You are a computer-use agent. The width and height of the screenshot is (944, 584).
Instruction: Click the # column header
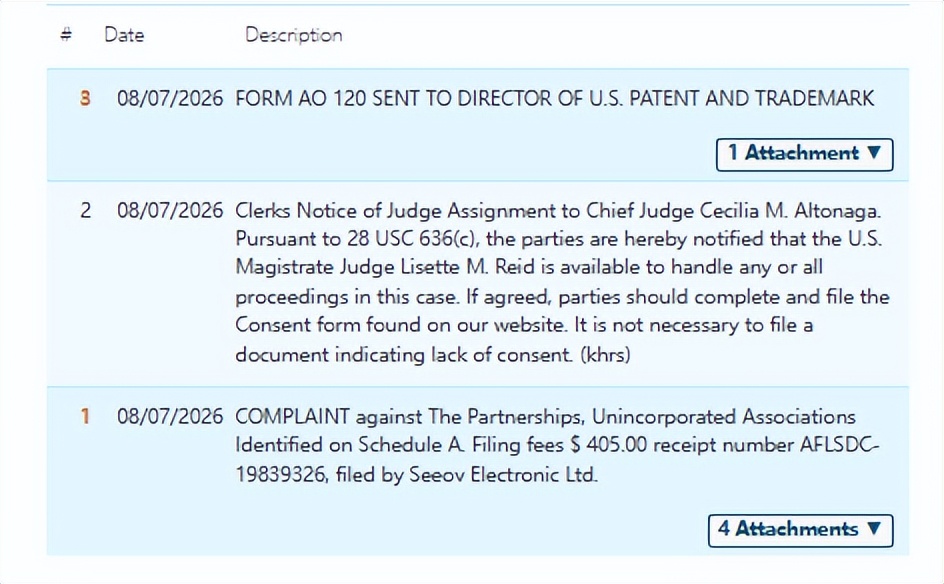point(66,34)
